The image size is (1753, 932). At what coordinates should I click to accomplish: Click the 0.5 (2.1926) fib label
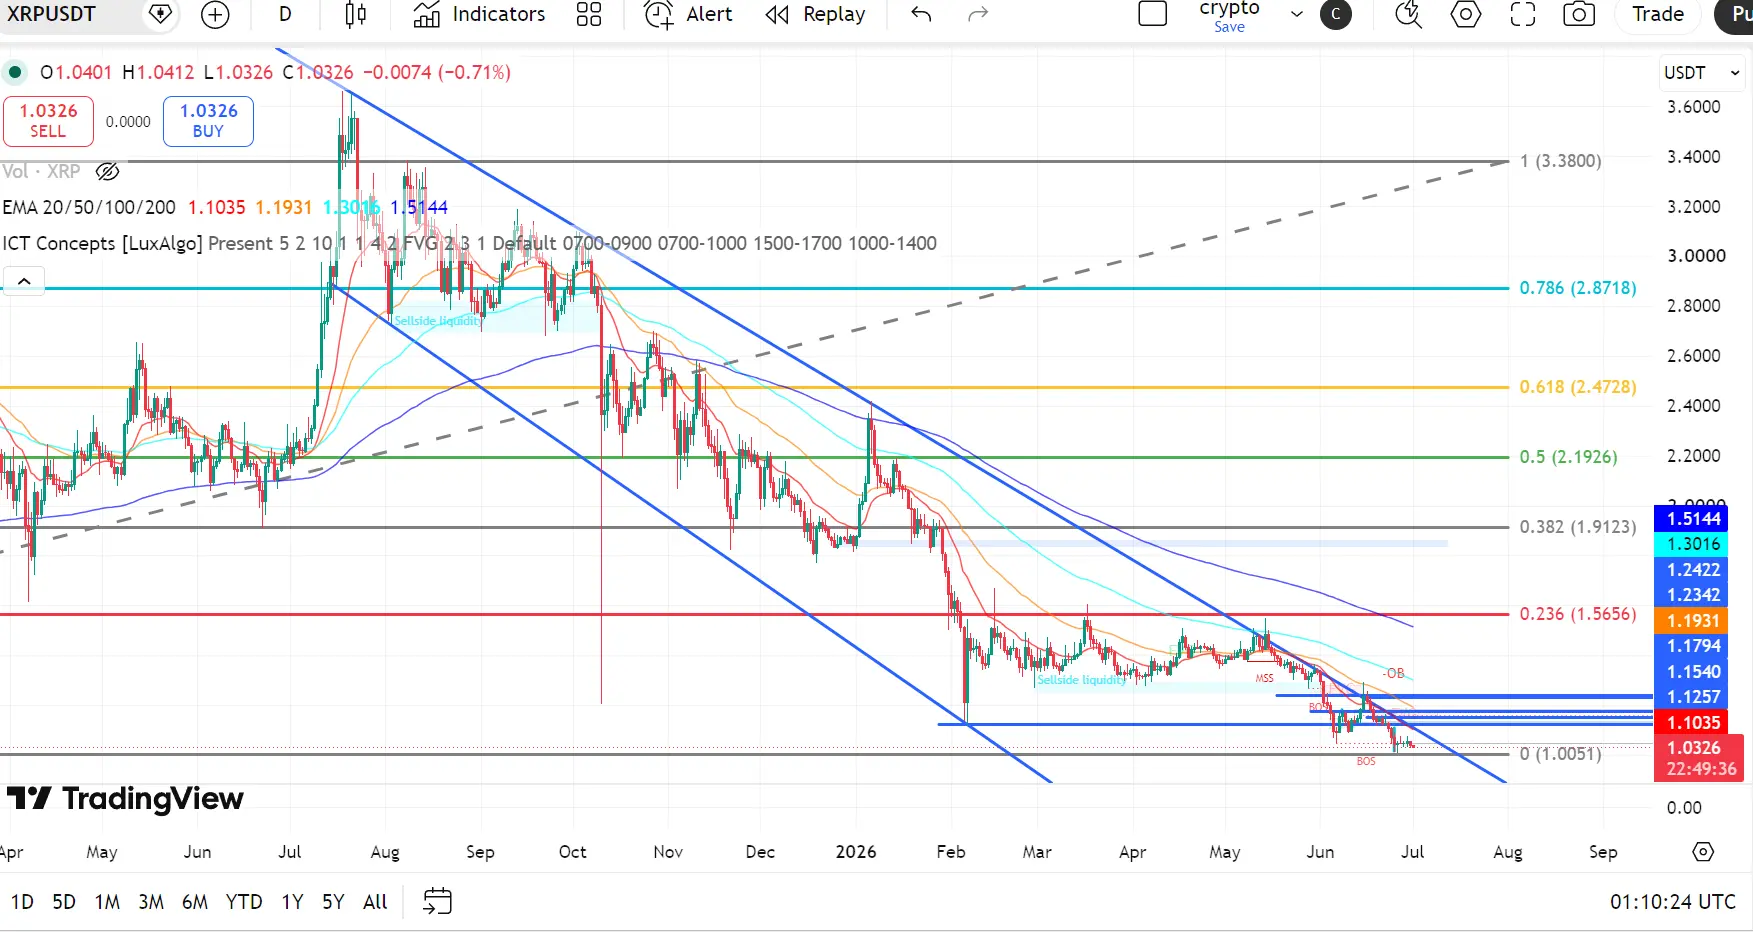pos(1568,457)
